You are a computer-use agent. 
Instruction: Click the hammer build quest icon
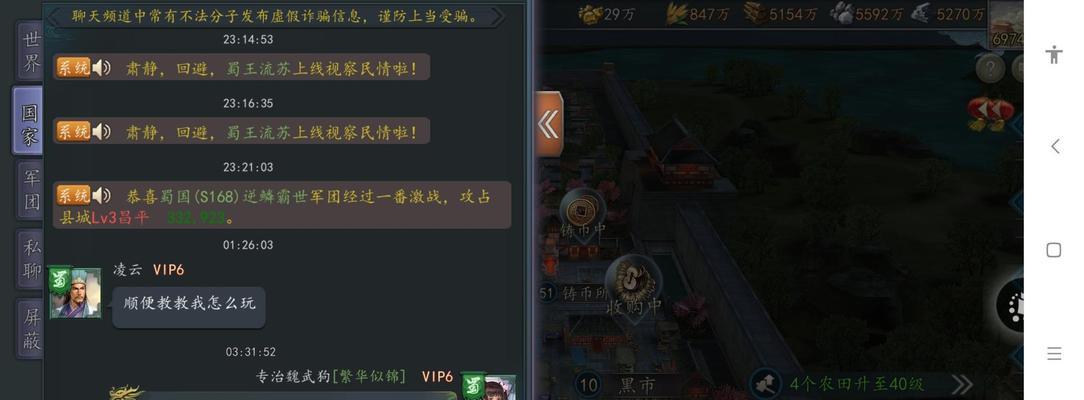767,383
